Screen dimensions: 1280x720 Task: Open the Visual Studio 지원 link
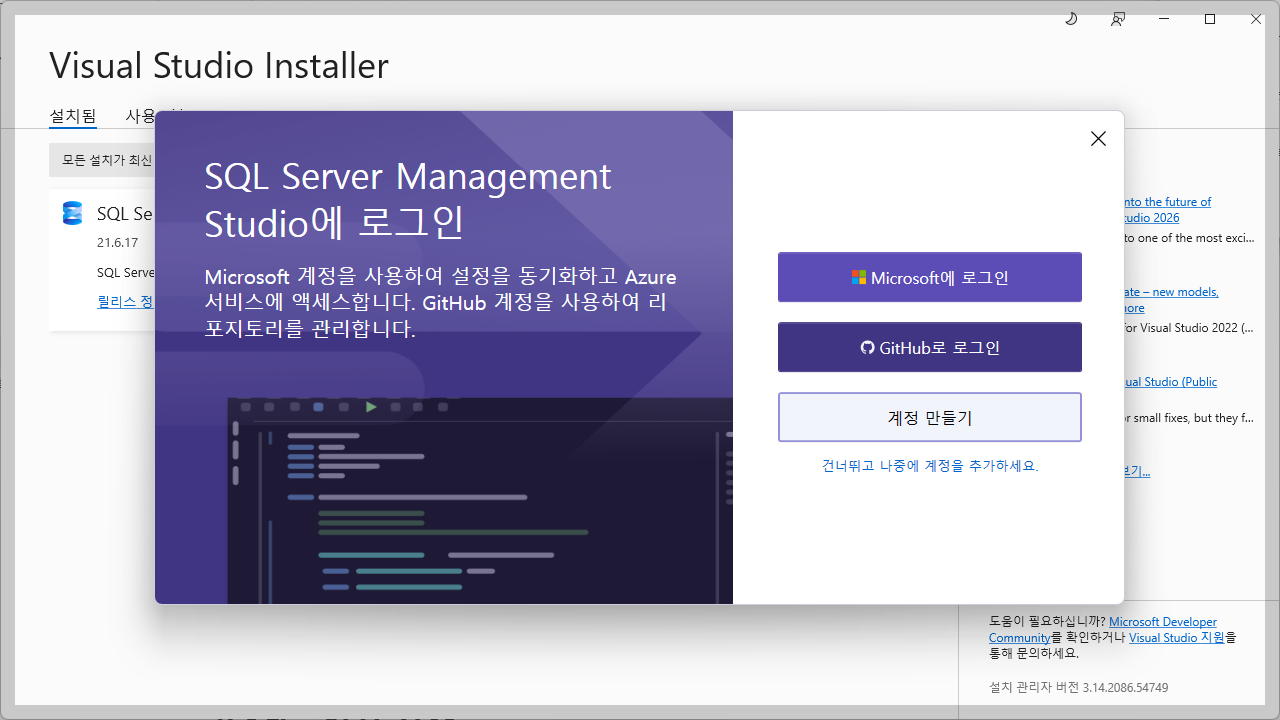click(1177, 637)
